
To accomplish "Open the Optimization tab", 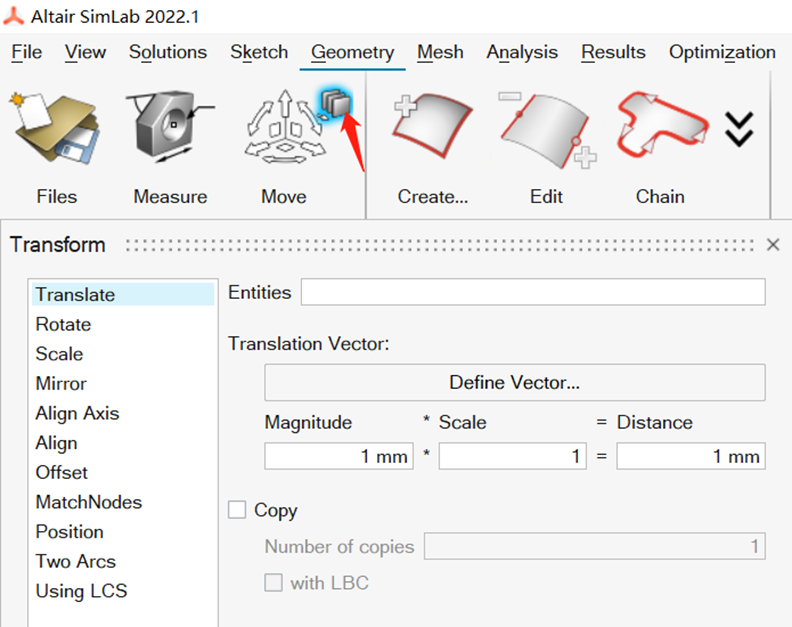I will pyautogui.click(x=722, y=53).
